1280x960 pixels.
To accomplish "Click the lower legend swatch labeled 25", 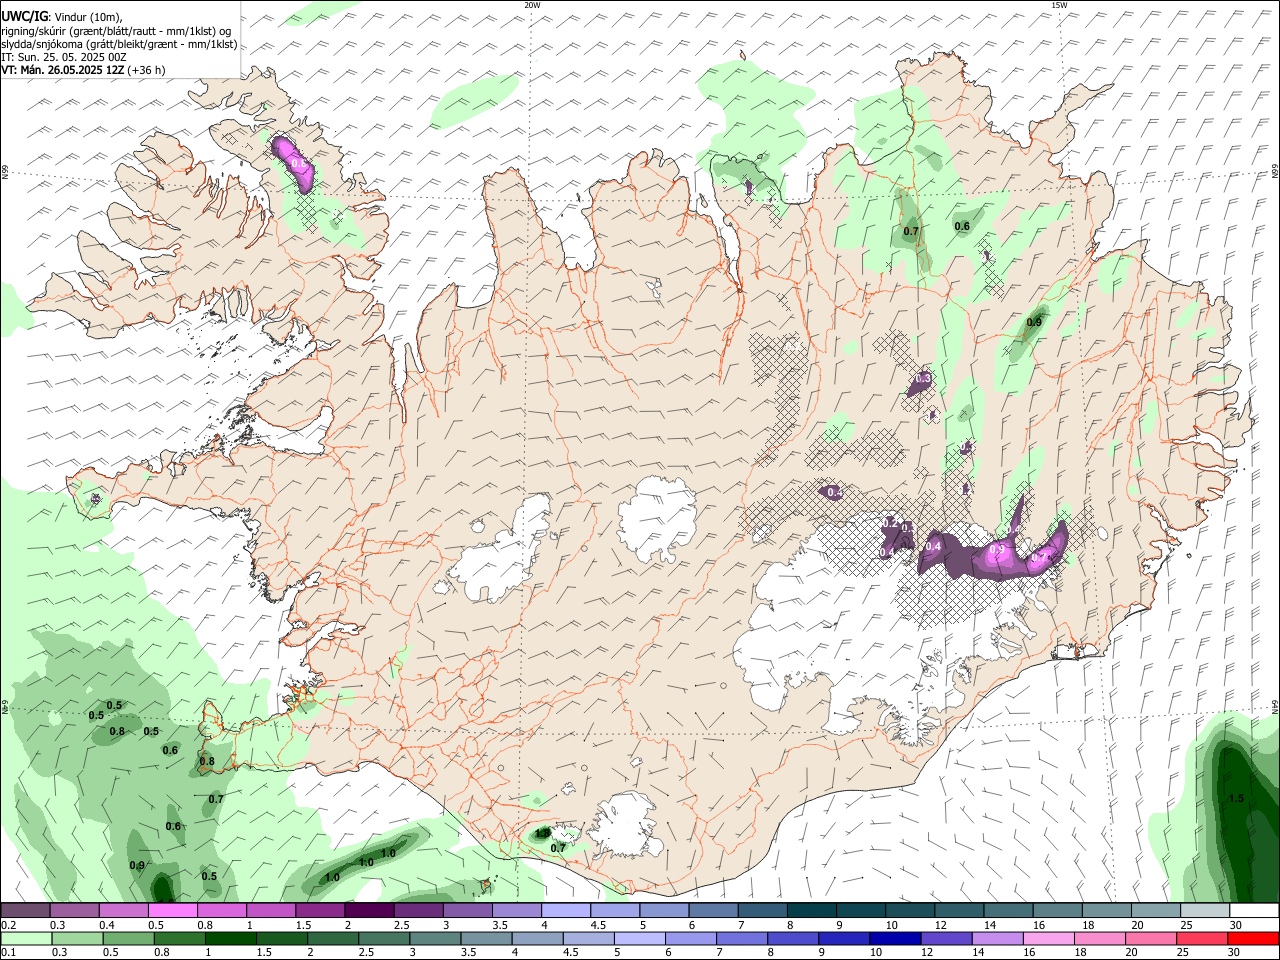I will coord(1203,938).
